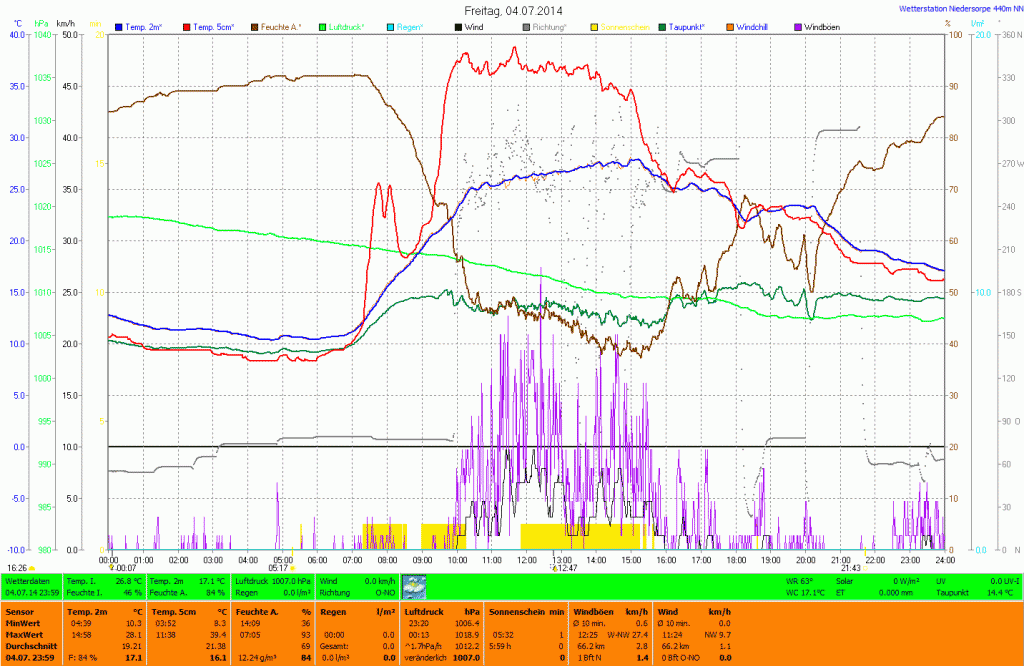Image resolution: width=1024 pixels, height=666 pixels.
Task: Click the 05:17 sunrise time marker
Action: click(279, 568)
